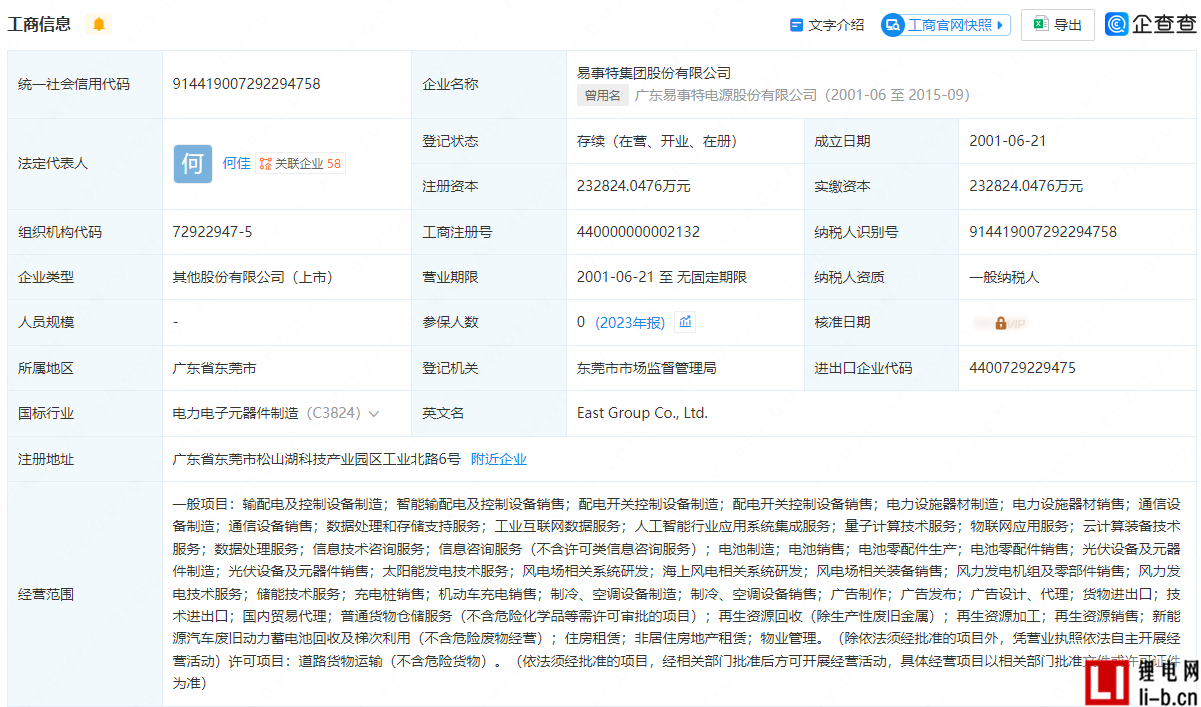Expand industry dropdown chevron after C3824
The height and width of the screenshot is (707, 1201).
(x=374, y=414)
